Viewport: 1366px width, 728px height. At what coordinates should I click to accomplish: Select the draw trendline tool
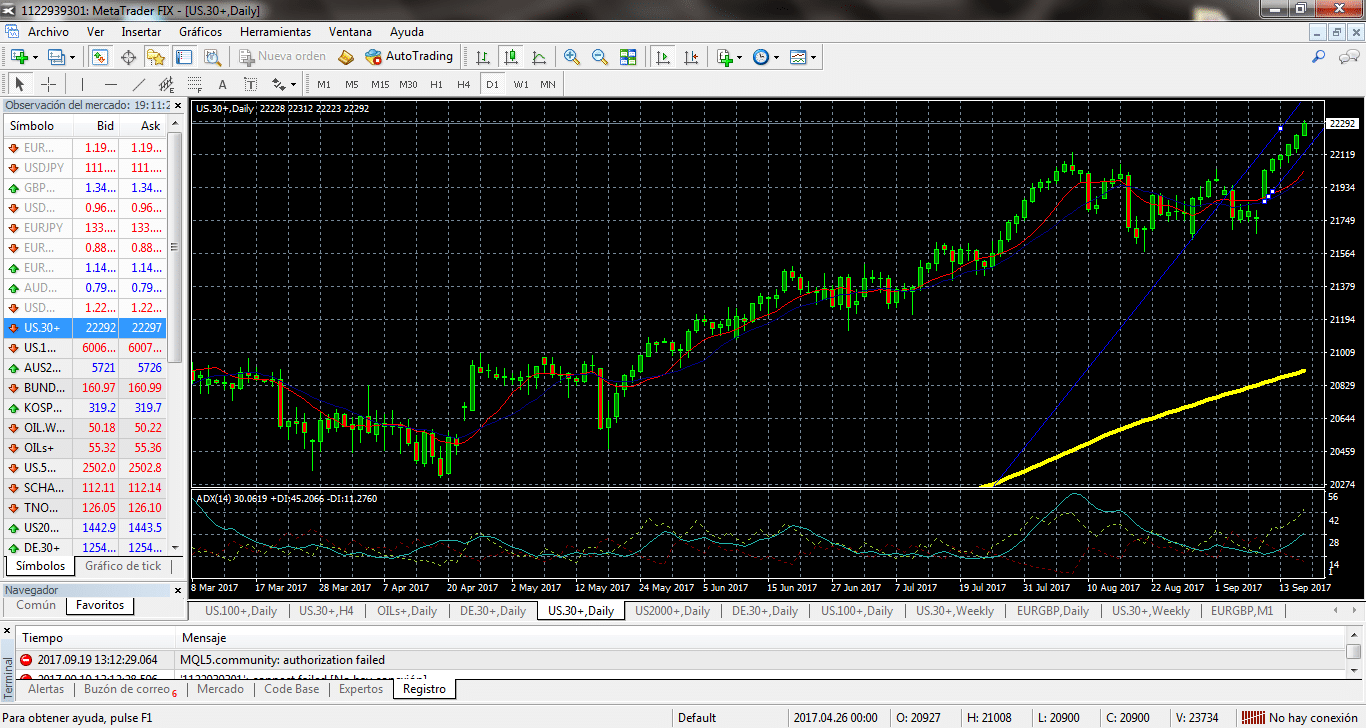pyautogui.click(x=139, y=84)
